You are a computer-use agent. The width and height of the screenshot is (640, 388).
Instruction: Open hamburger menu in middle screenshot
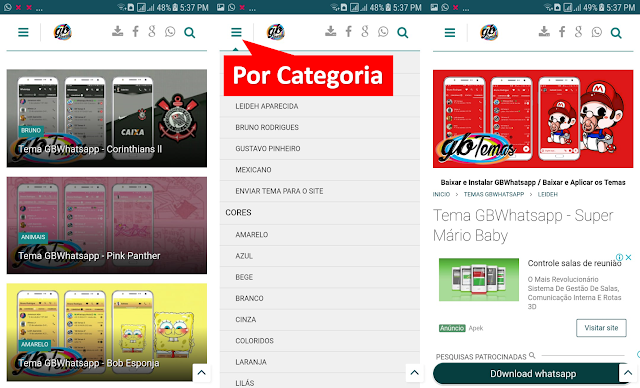point(236,32)
